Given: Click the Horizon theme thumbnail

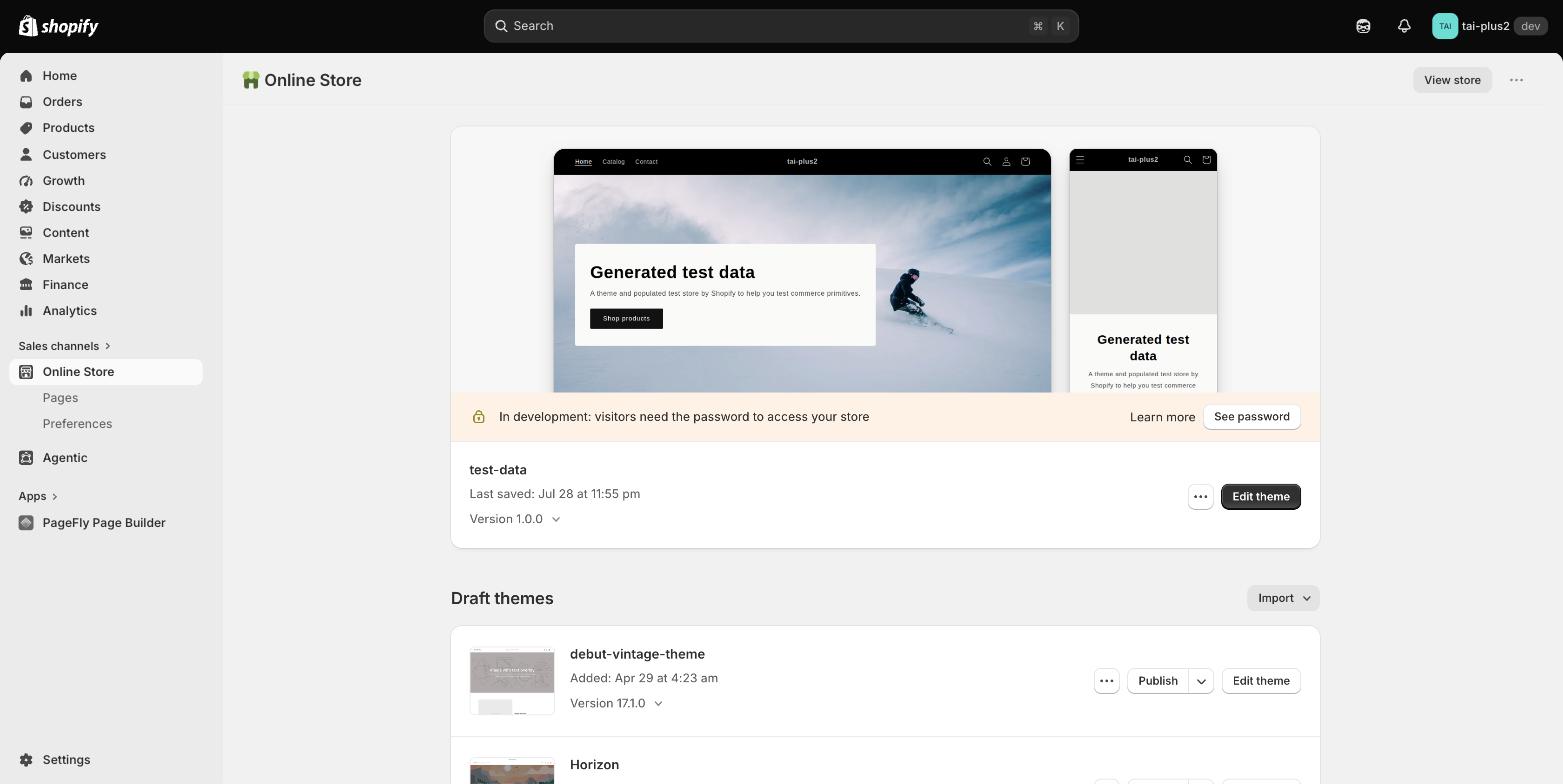Looking at the screenshot, I should (512, 771).
